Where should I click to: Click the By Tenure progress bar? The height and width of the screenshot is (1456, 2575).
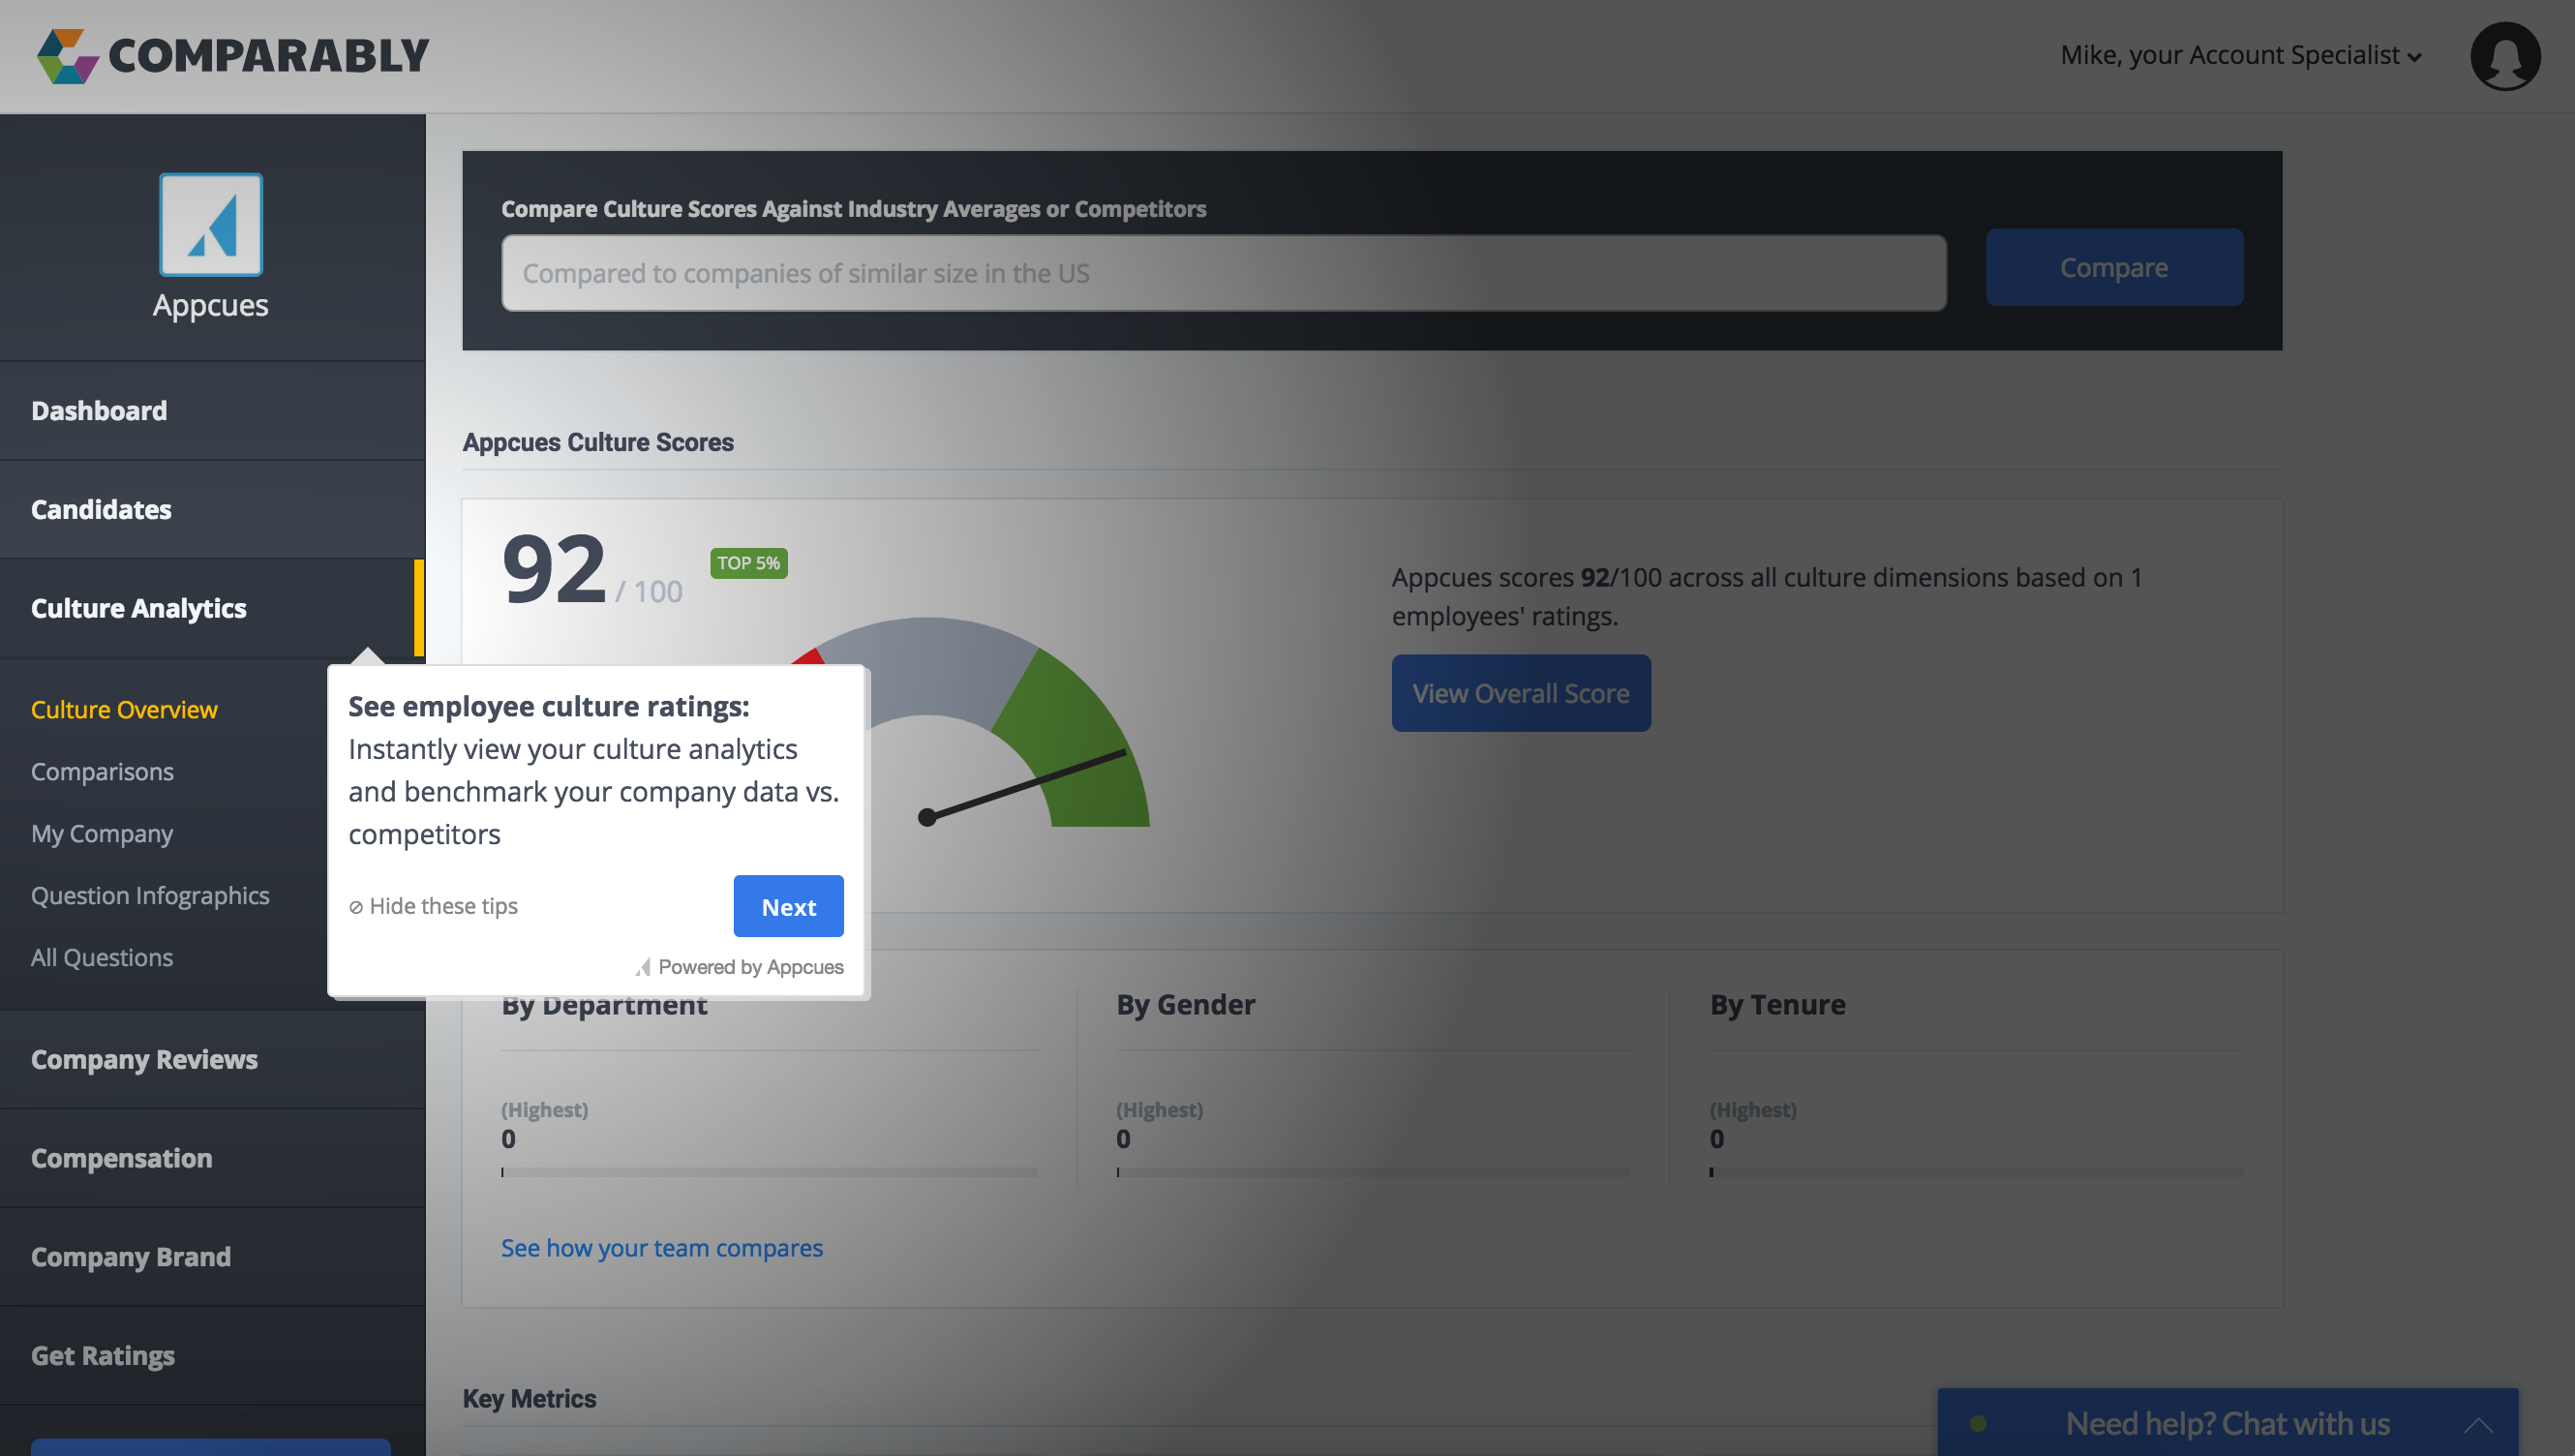1977,1172
